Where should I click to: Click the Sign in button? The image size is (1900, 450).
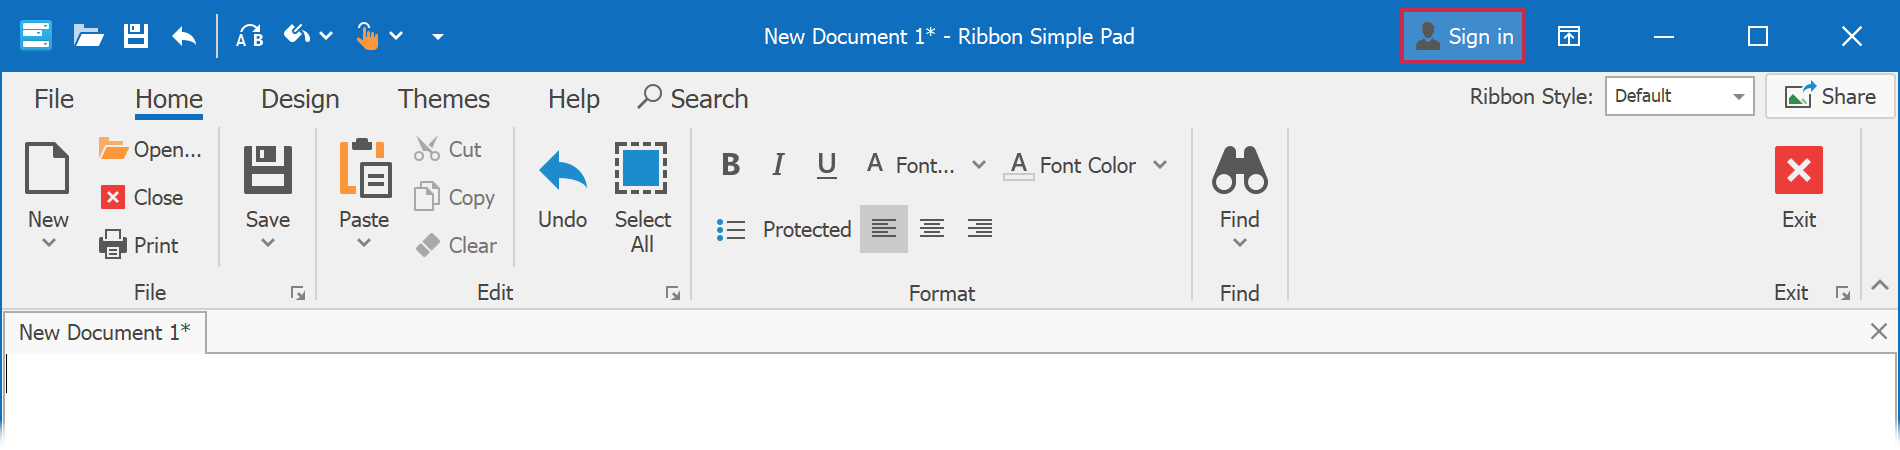point(1463,37)
